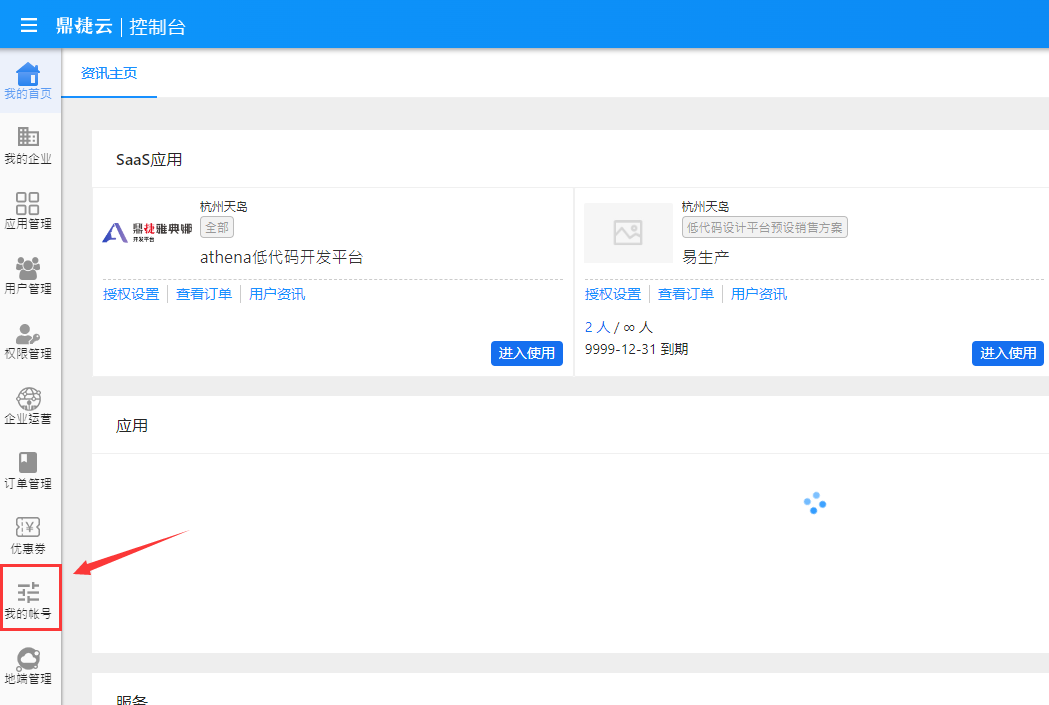
Task: Open 用户管理 users icon in sidebar
Action: click(x=28, y=268)
